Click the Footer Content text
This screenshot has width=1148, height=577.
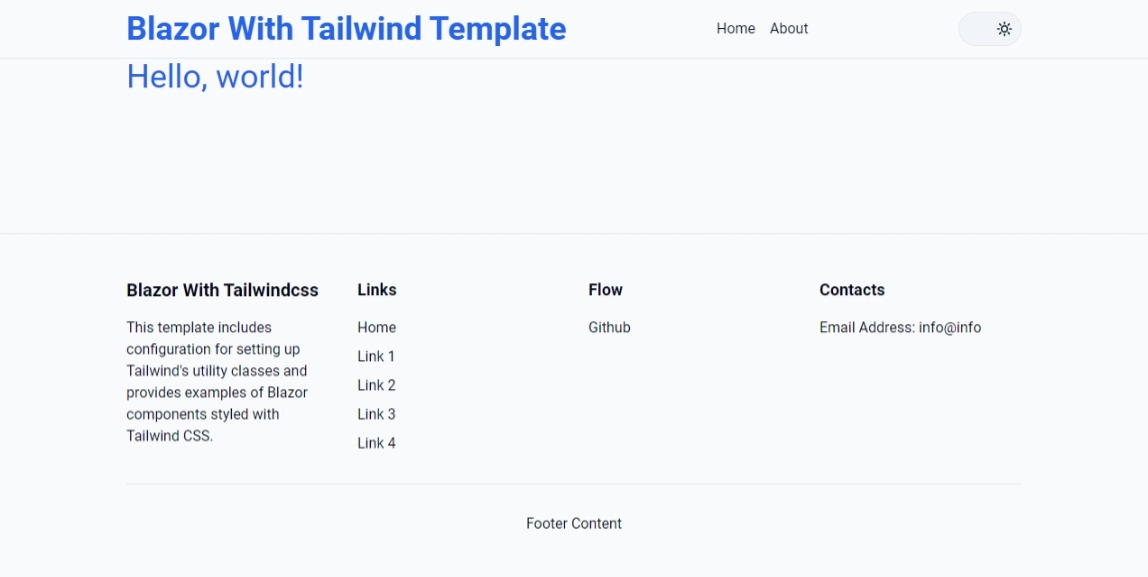pyautogui.click(x=574, y=523)
